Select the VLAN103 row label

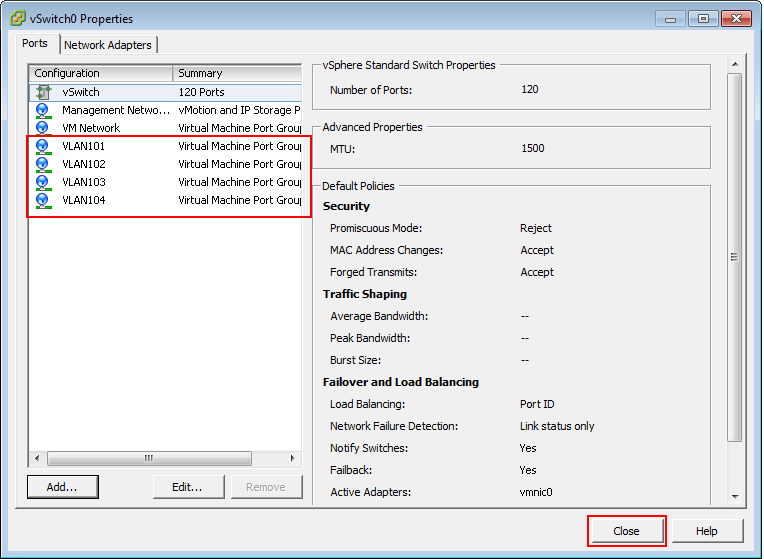84,182
